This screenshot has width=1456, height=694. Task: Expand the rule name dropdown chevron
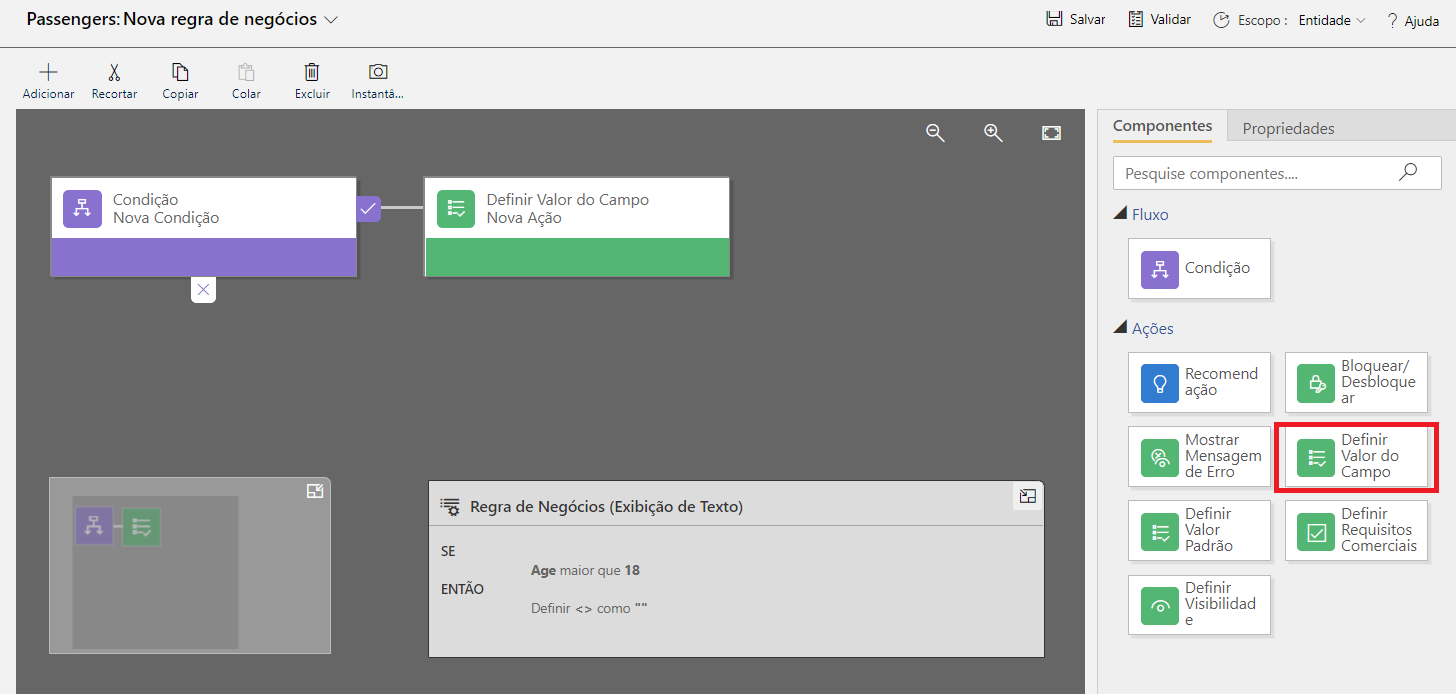pos(331,20)
